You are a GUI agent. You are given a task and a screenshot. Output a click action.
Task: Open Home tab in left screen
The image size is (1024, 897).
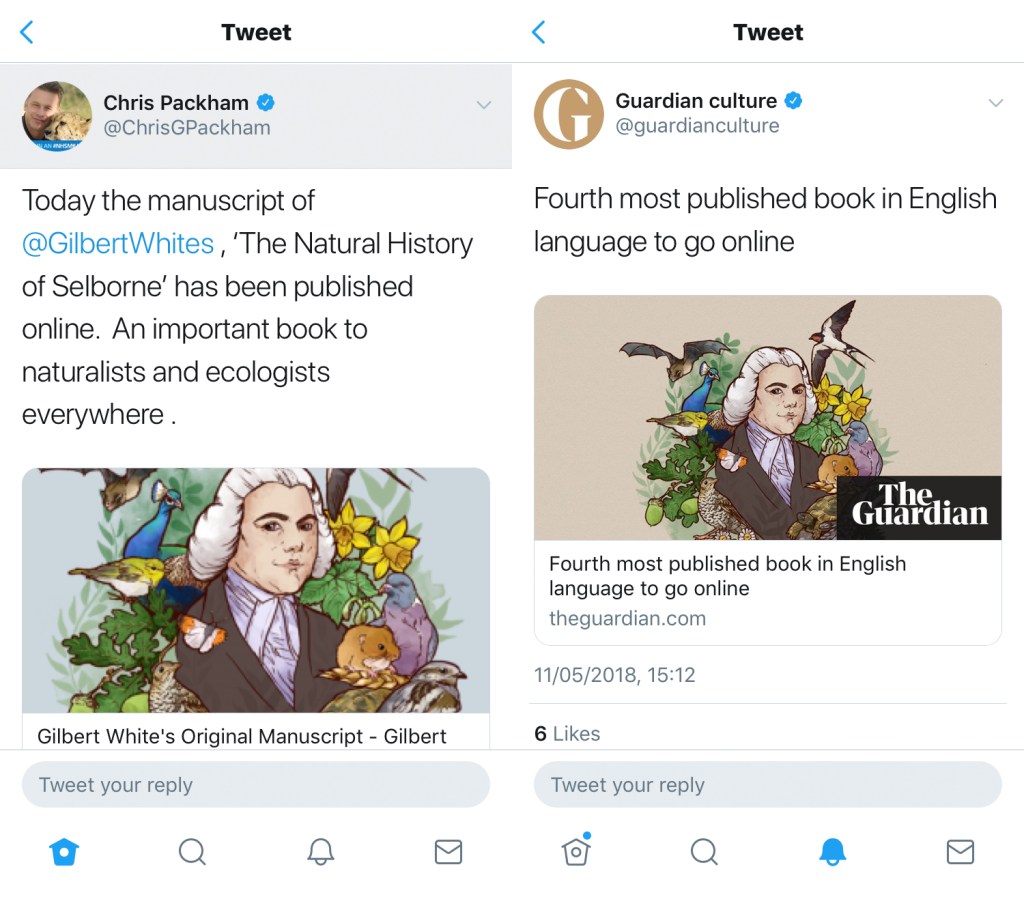click(x=64, y=851)
